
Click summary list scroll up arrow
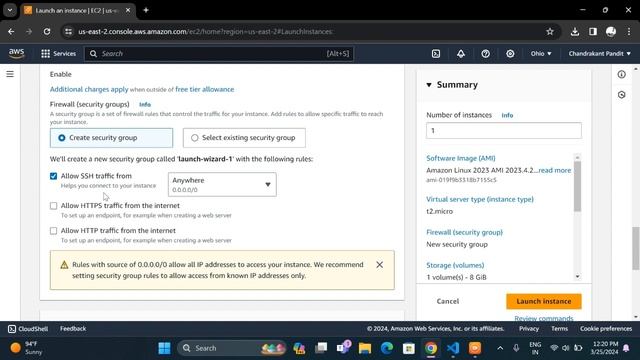pos(577,158)
